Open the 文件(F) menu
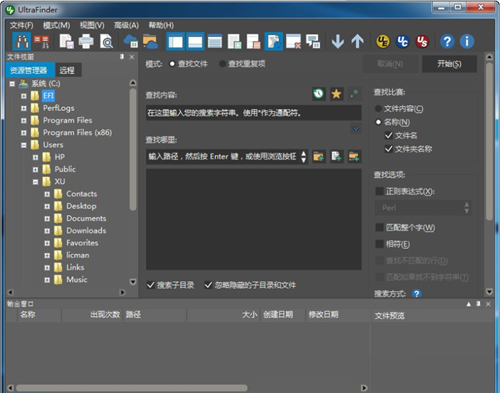500x393 pixels. [x=21, y=25]
